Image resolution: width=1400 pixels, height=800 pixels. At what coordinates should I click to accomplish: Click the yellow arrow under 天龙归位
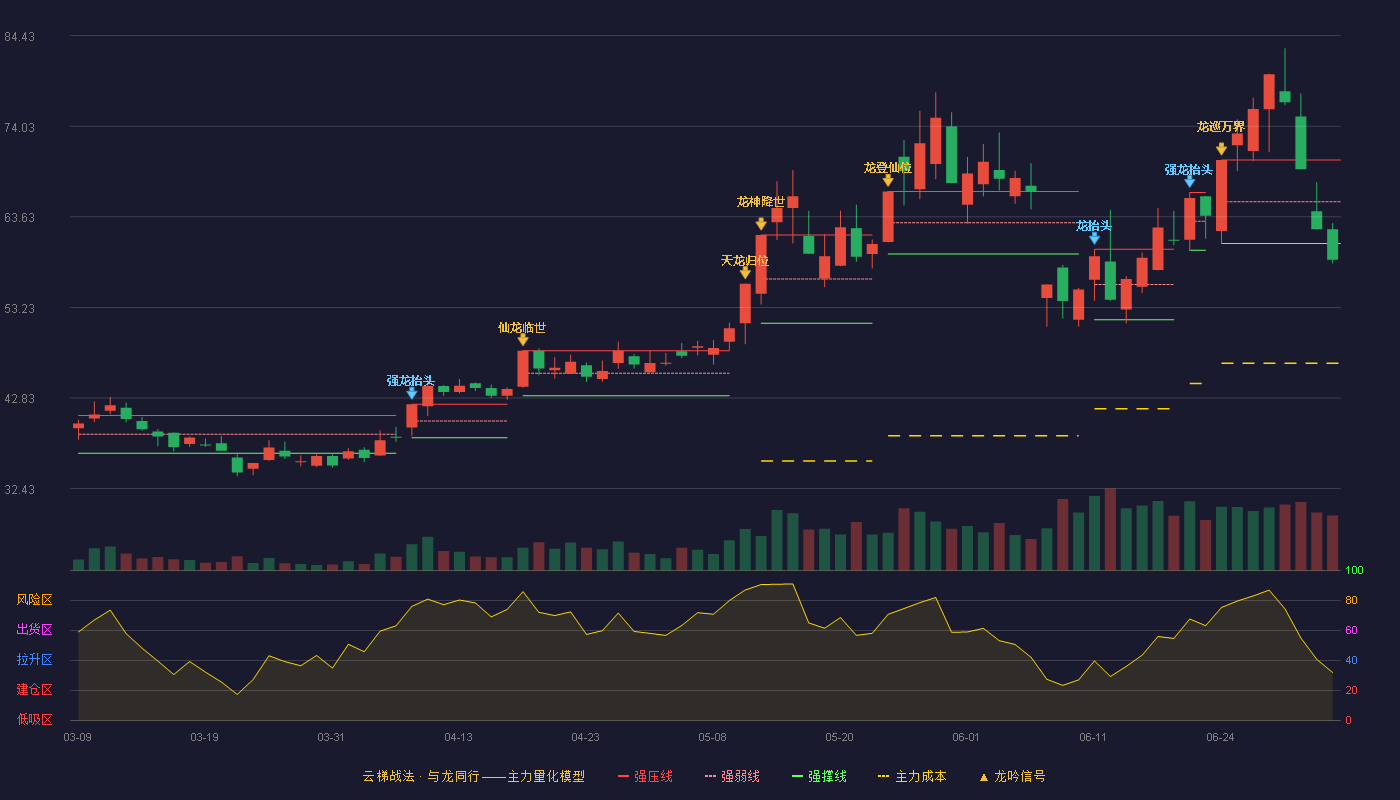745,273
